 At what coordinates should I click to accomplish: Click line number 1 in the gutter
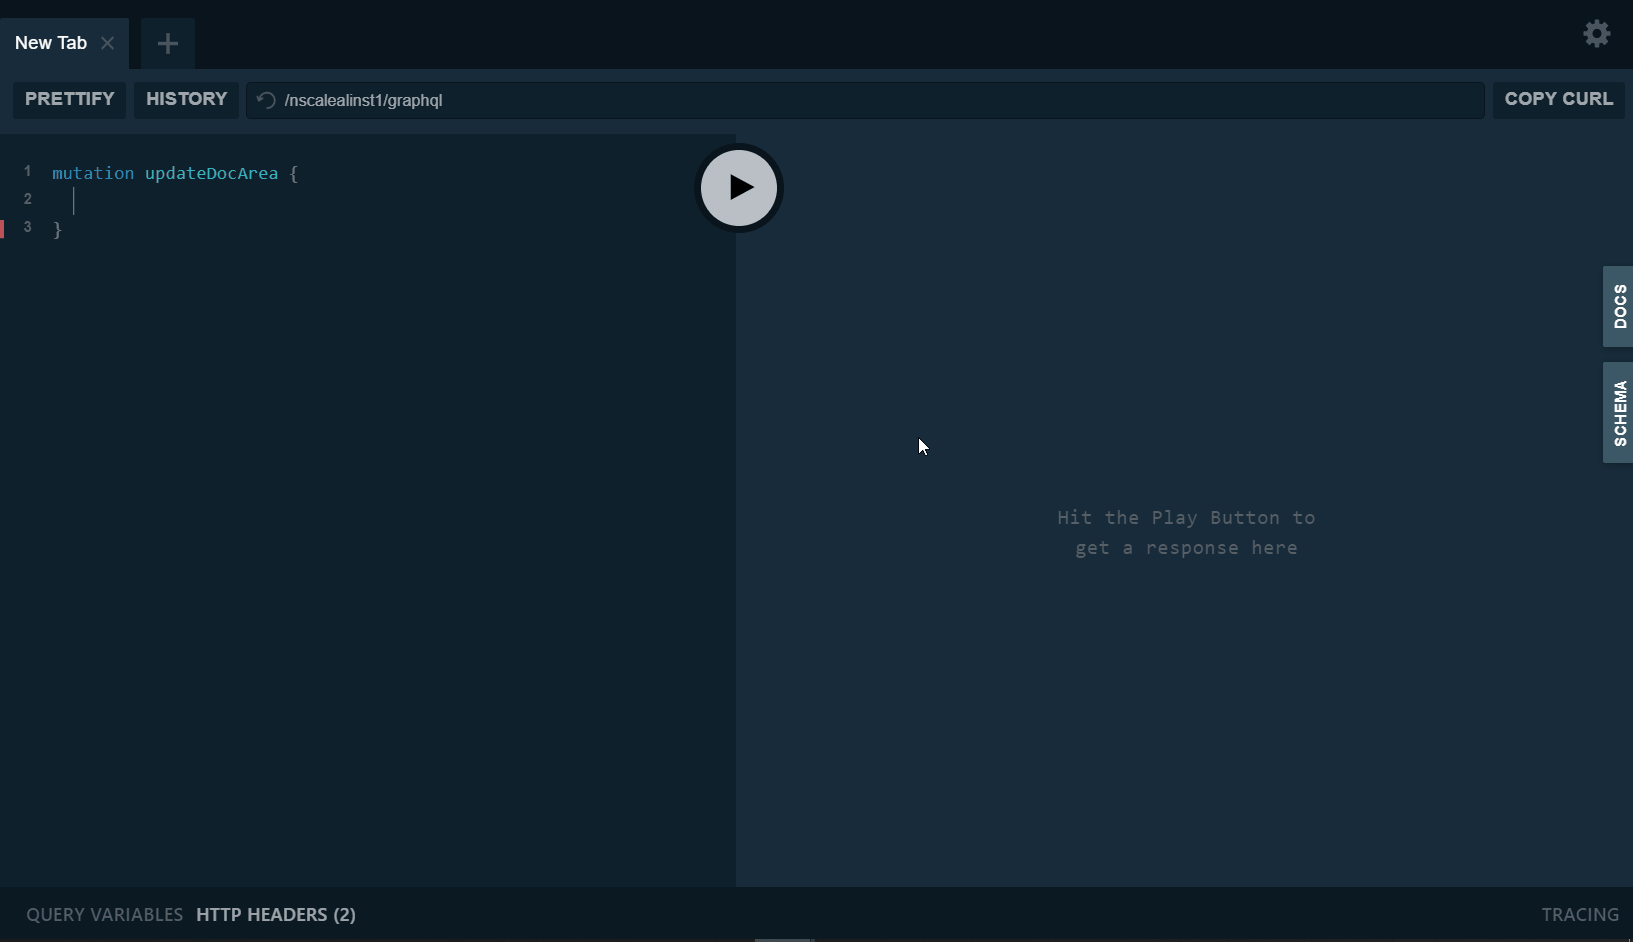(27, 170)
